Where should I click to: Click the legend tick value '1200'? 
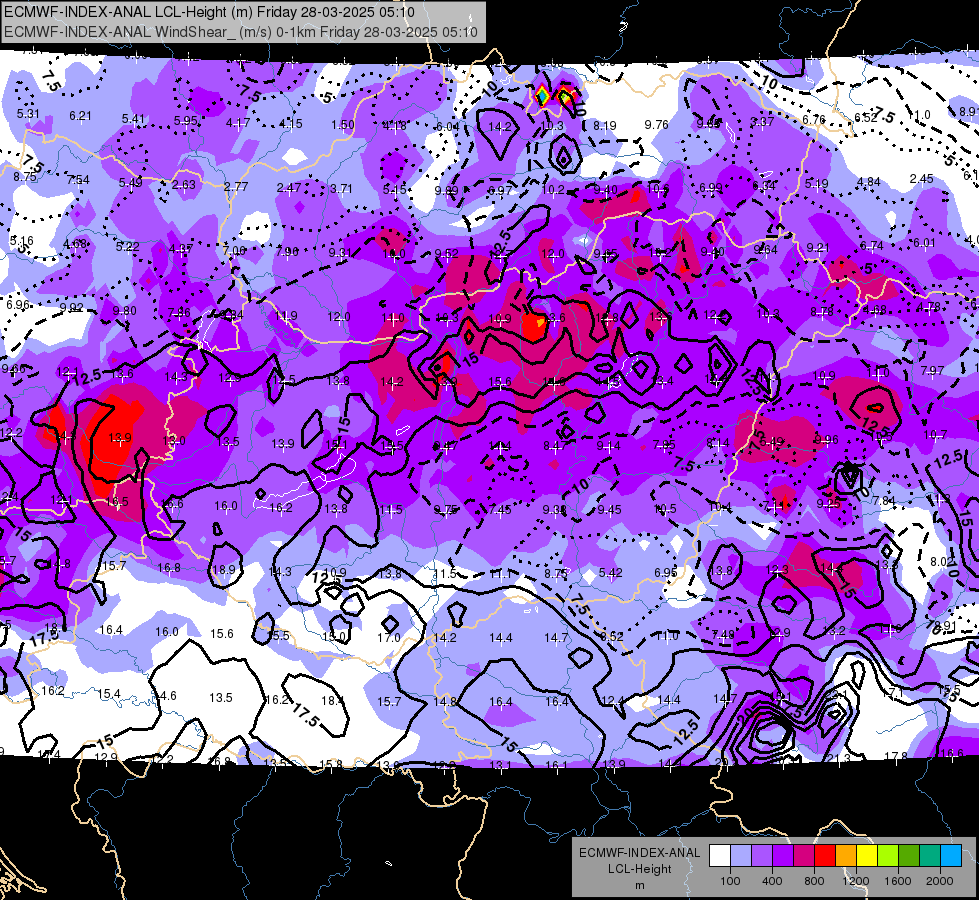856,881
